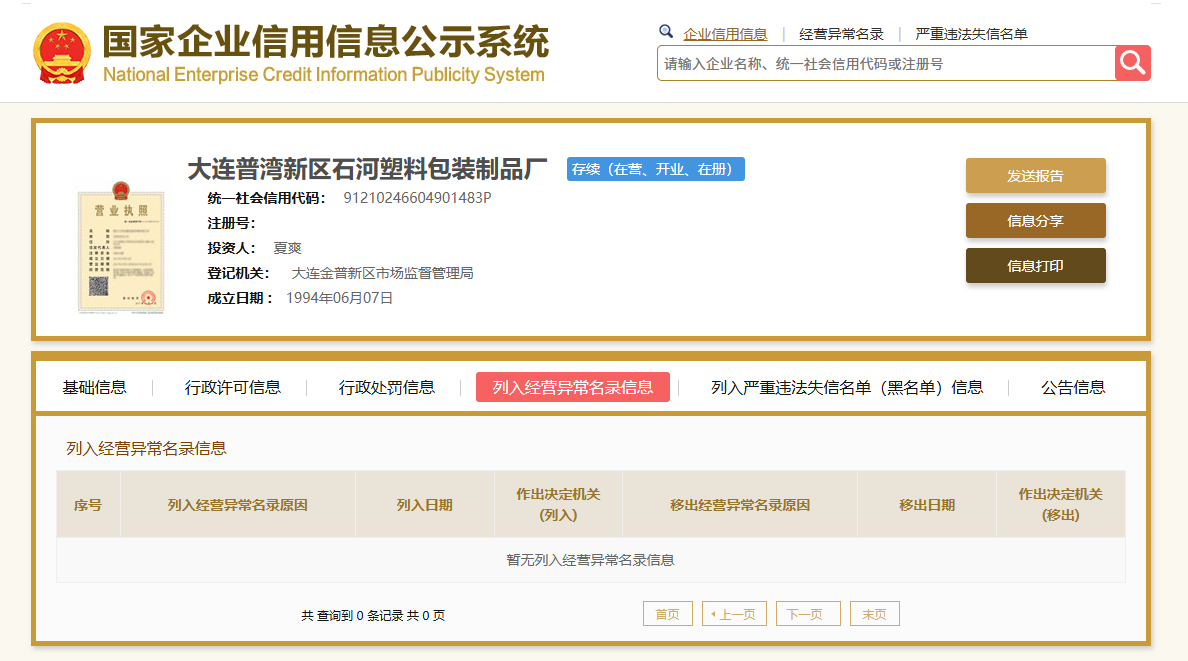The height and width of the screenshot is (661, 1188).
Task: Switch to the 行政许可信息 tab
Action: point(233,387)
